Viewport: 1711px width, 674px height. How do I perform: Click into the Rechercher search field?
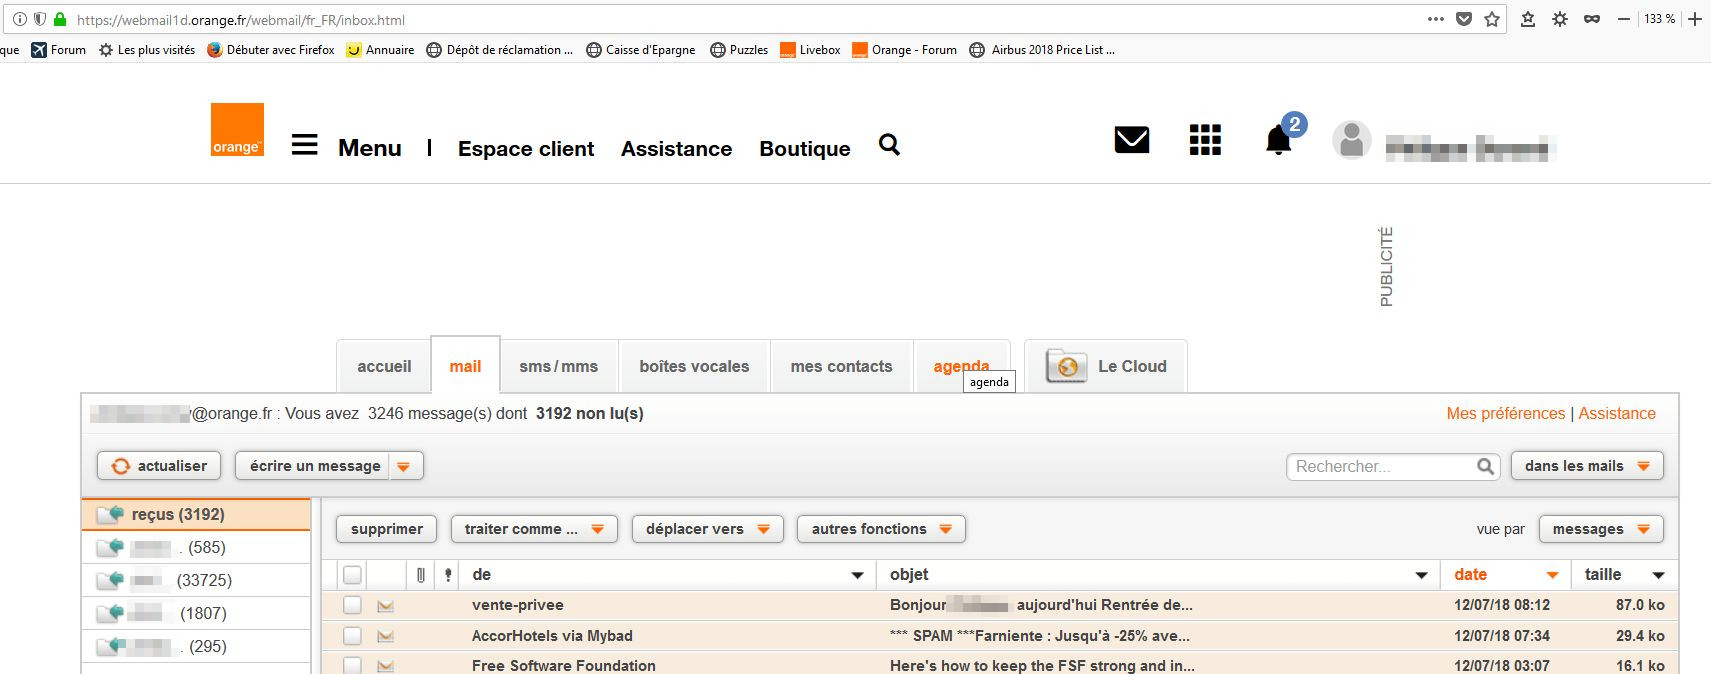pos(1380,466)
